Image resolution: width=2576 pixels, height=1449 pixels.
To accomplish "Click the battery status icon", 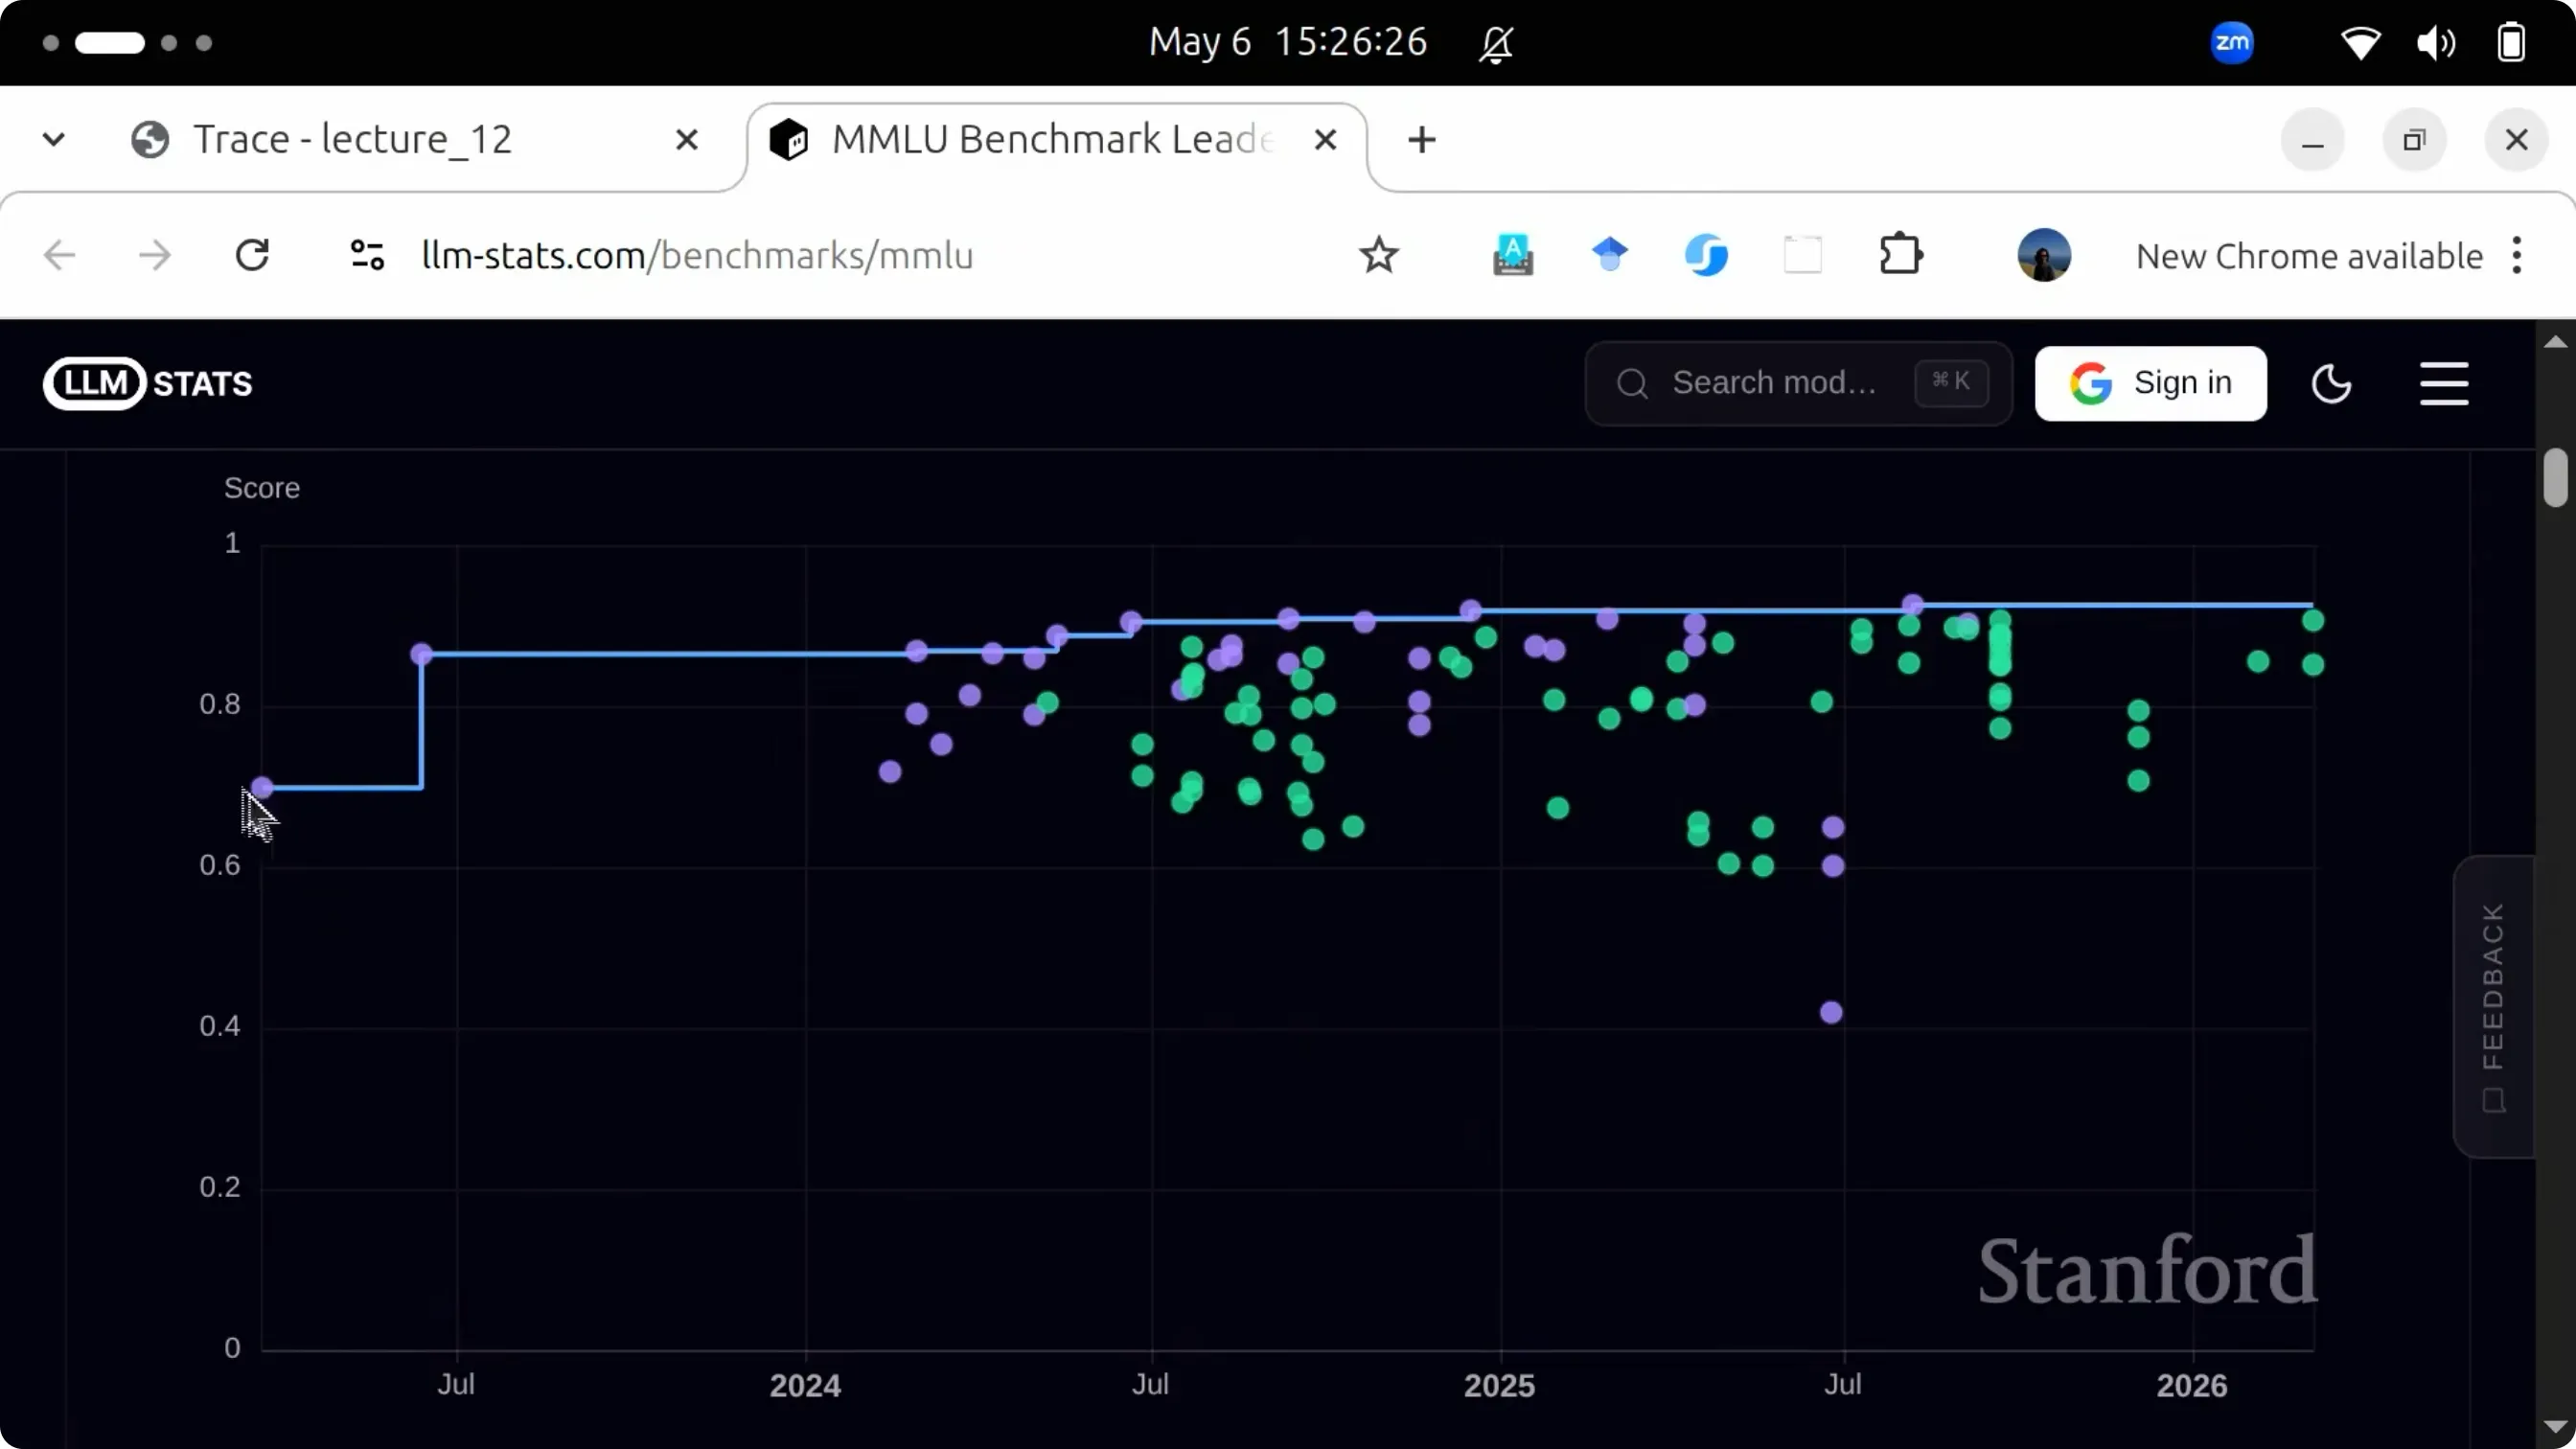I will coord(2511,43).
